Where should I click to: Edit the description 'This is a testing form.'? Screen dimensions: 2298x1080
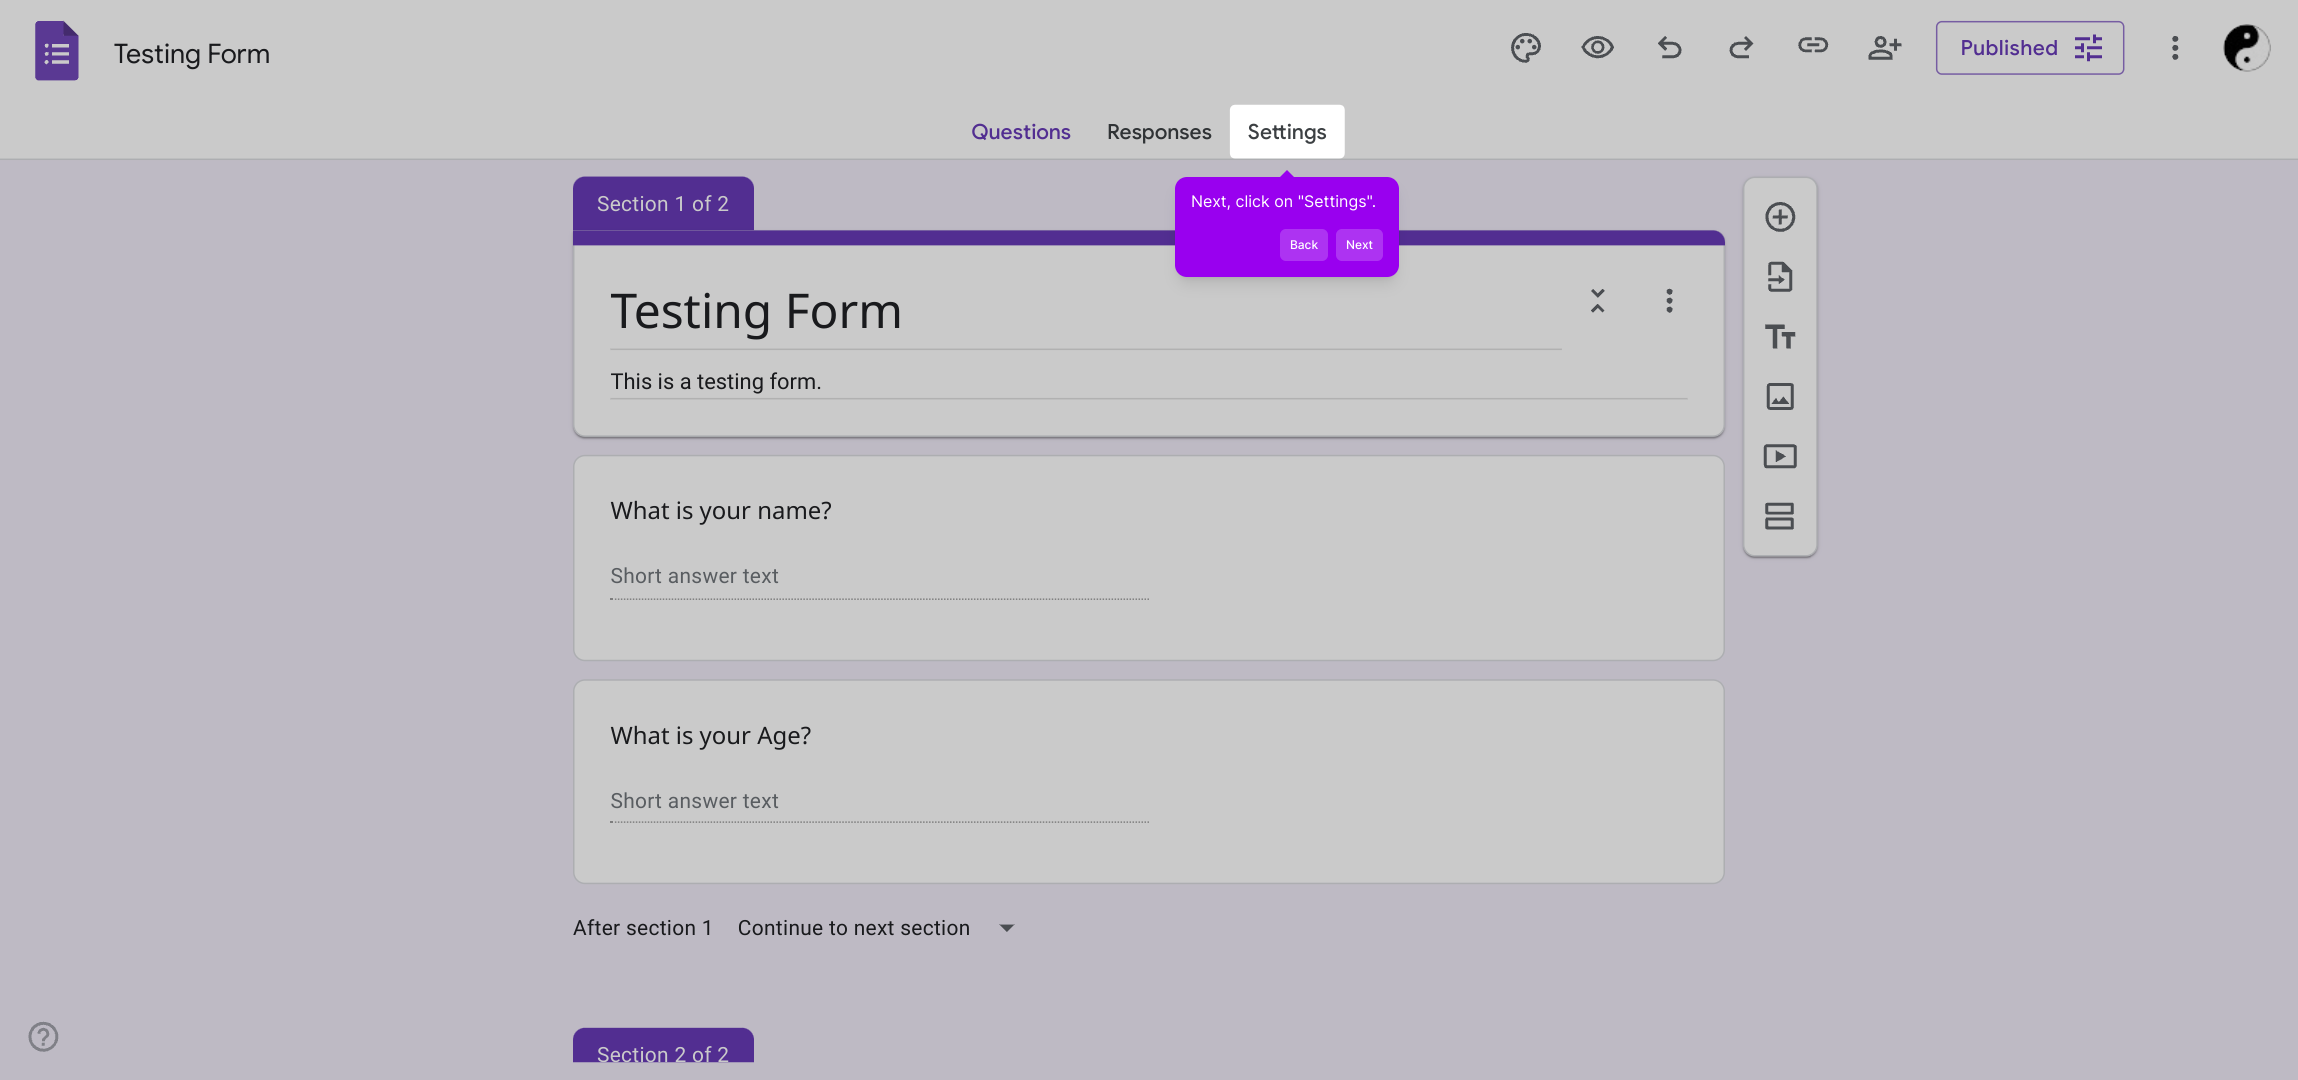point(1148,382)
